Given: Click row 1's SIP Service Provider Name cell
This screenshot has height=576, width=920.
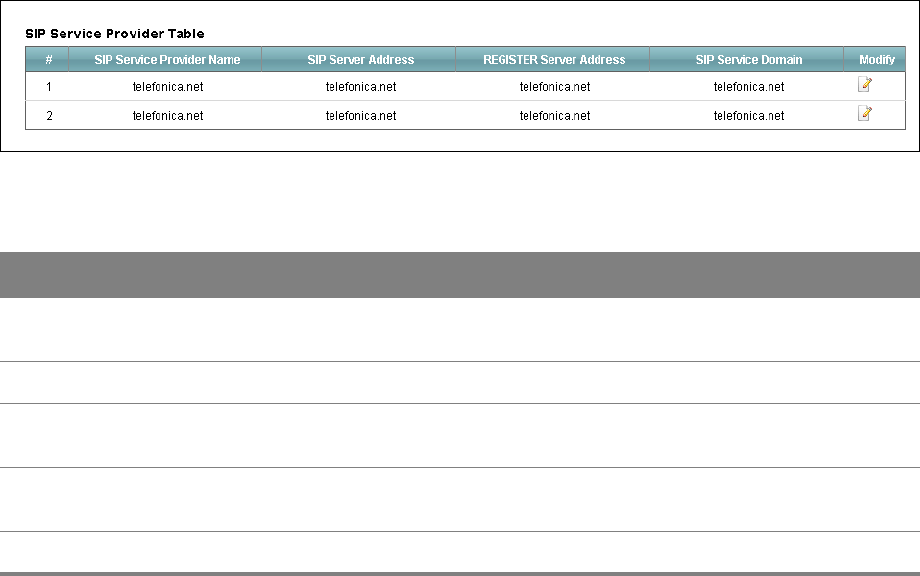Looking at the screenshot, I should point(168,87).
